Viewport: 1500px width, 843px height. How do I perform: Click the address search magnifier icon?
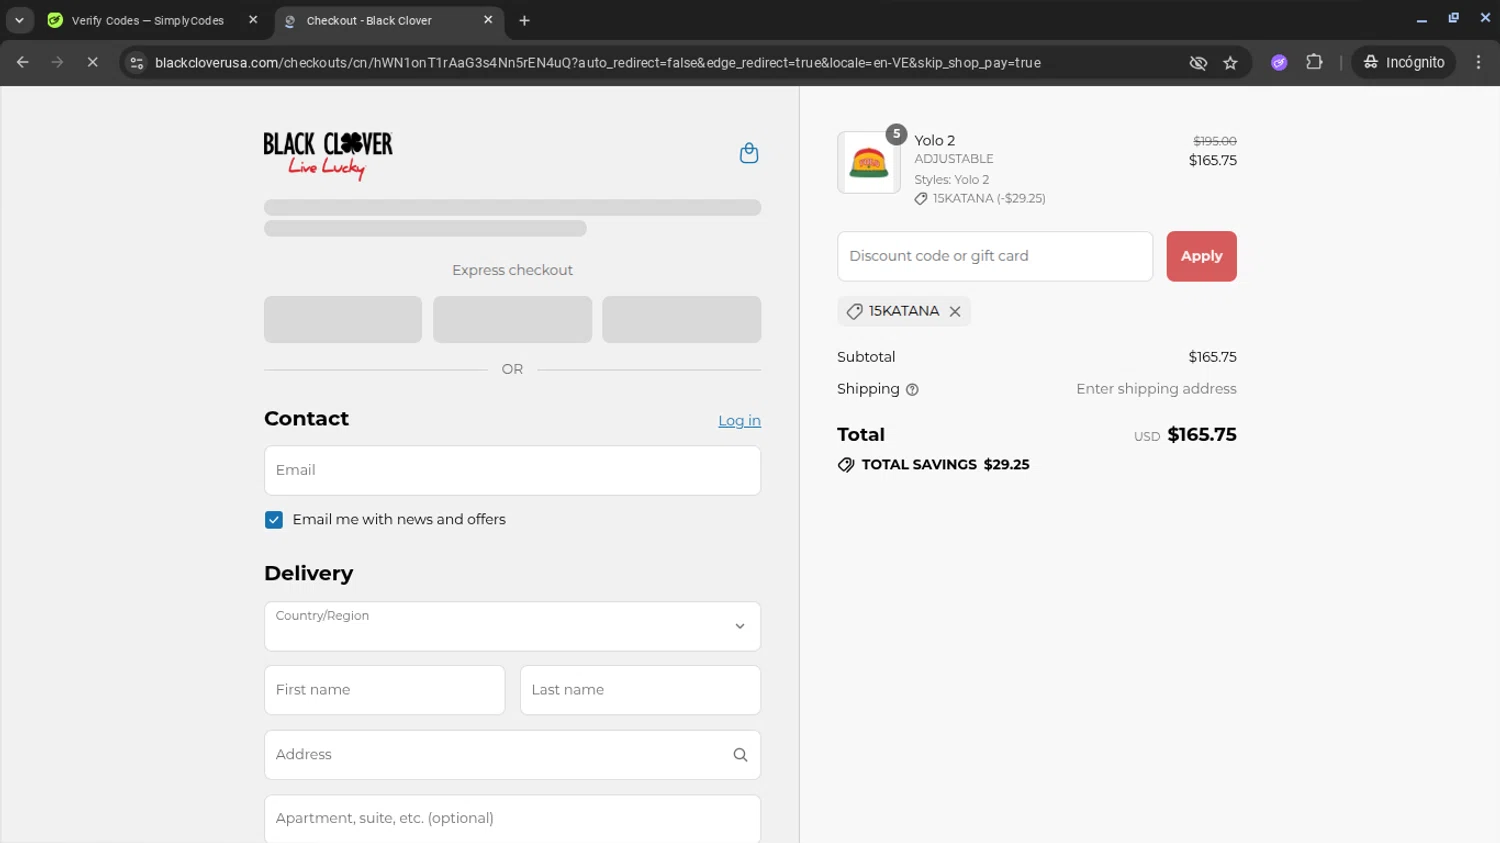(x=740, y=755)
